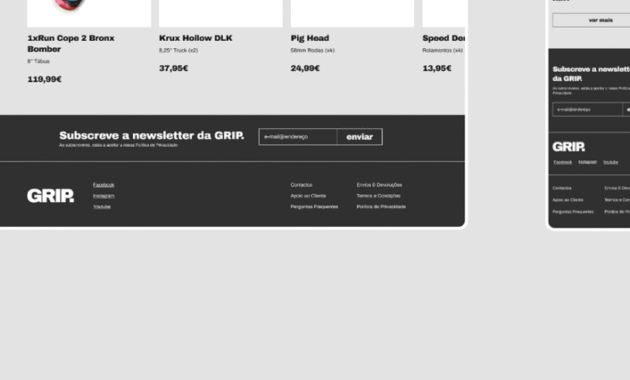Open the Facebook link in the mobile footer
Image resolution: width=630 pixels, height=380 pixels.
pos(562,162)
